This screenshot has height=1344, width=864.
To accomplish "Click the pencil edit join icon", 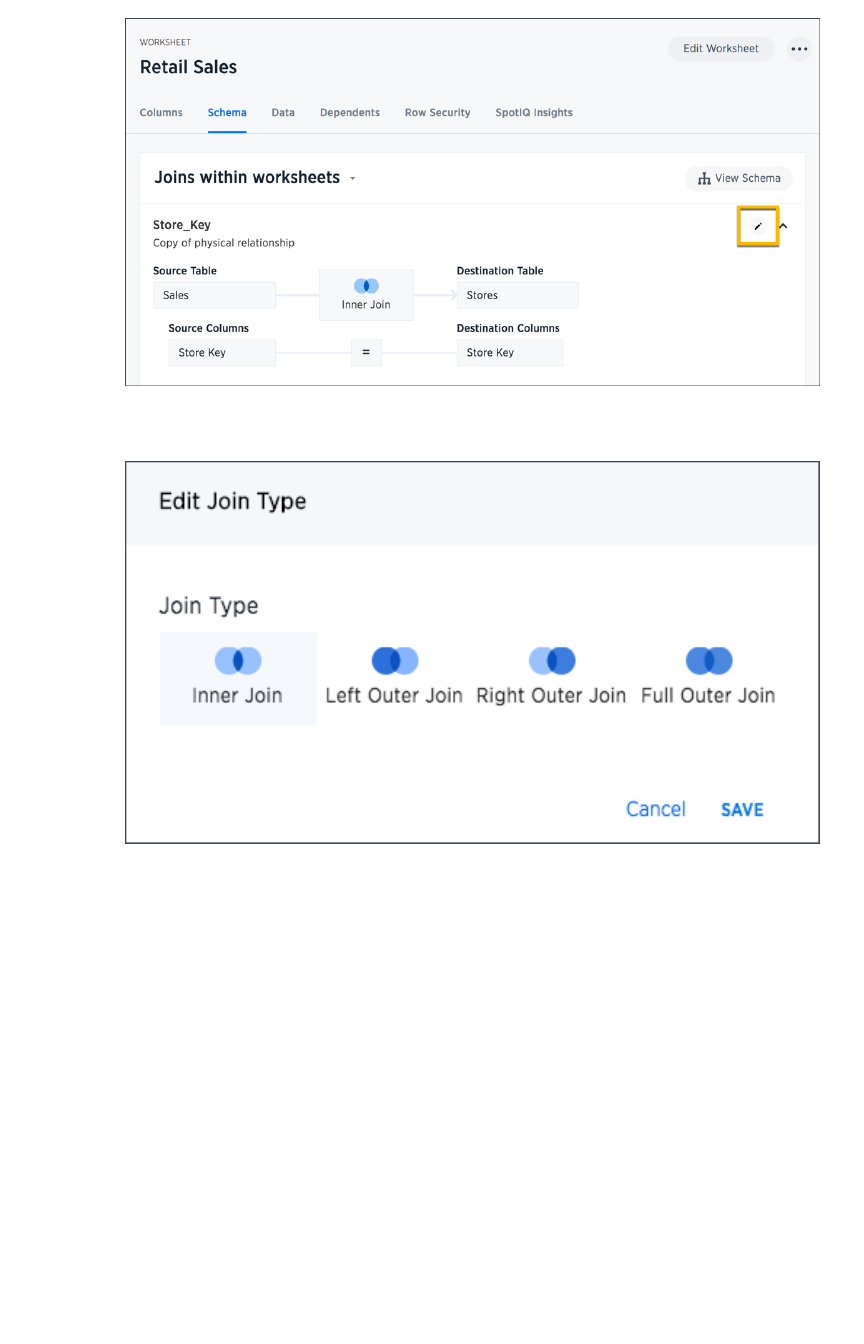I will [758, 226].
